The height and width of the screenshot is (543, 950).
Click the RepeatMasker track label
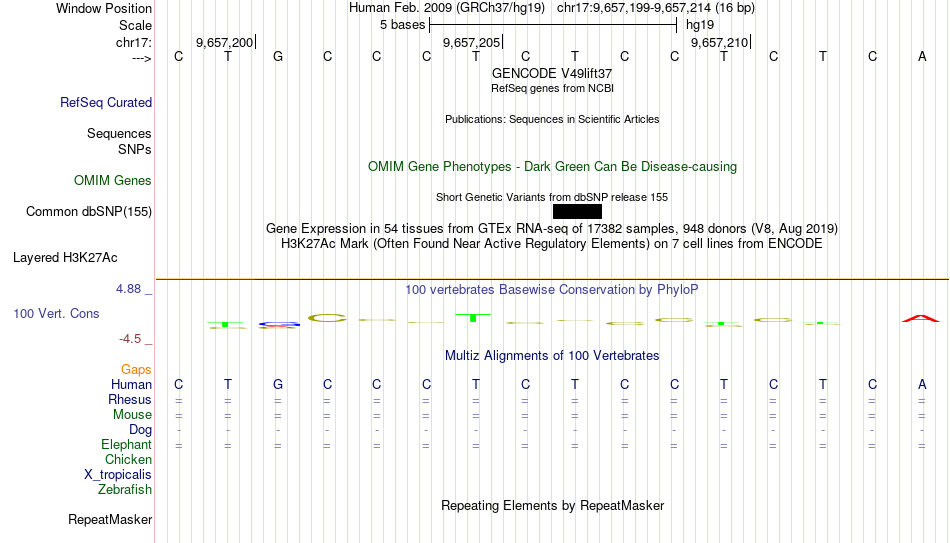(110, 519)
